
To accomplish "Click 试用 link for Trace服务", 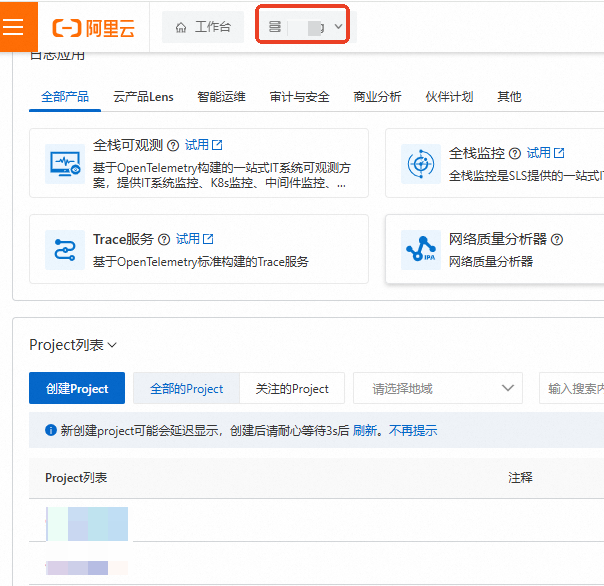I will pyautogui.click(x=188, y=239).
